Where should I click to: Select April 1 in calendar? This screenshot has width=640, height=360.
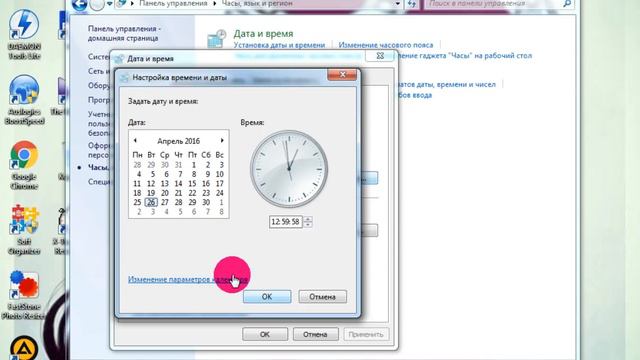193,165
